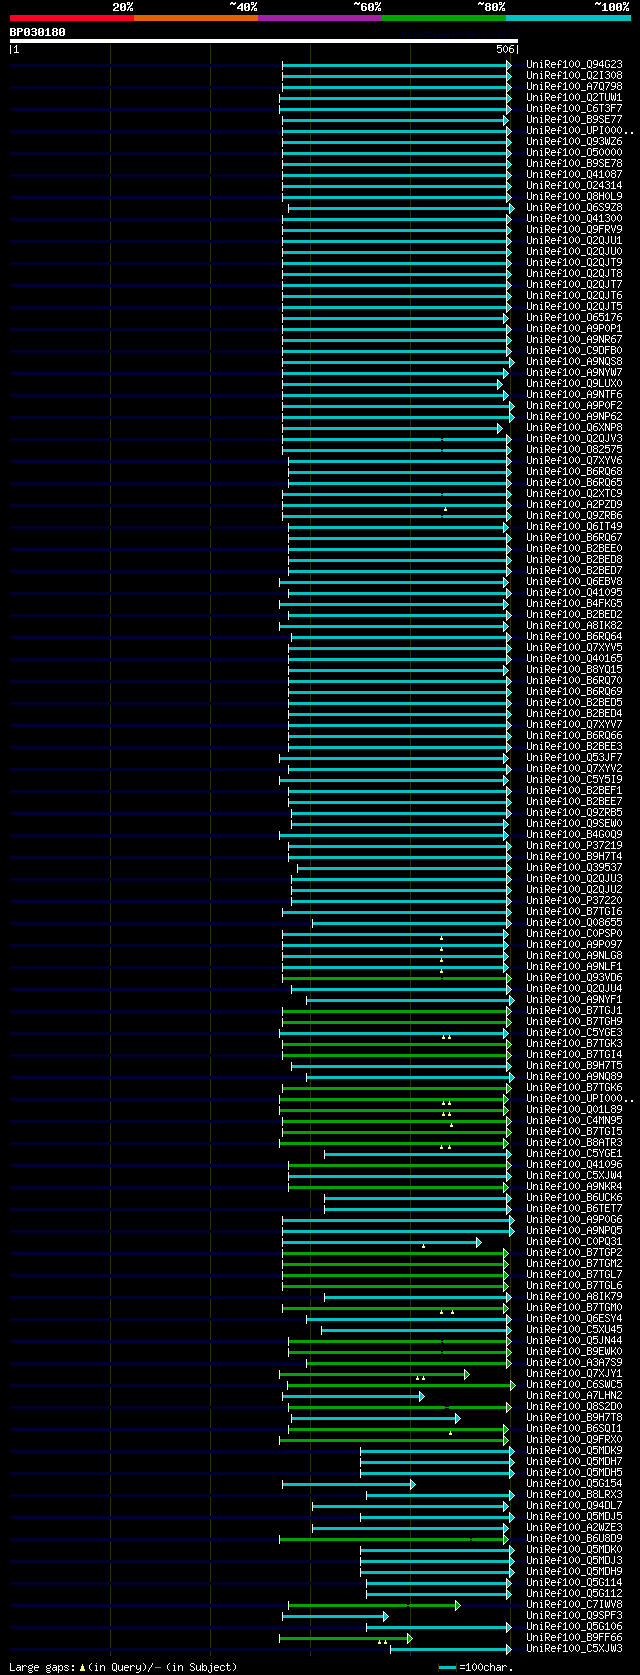Select subject label UniRef100_Q9SEW0
The image size is (640, 1675).
point(574,824)
